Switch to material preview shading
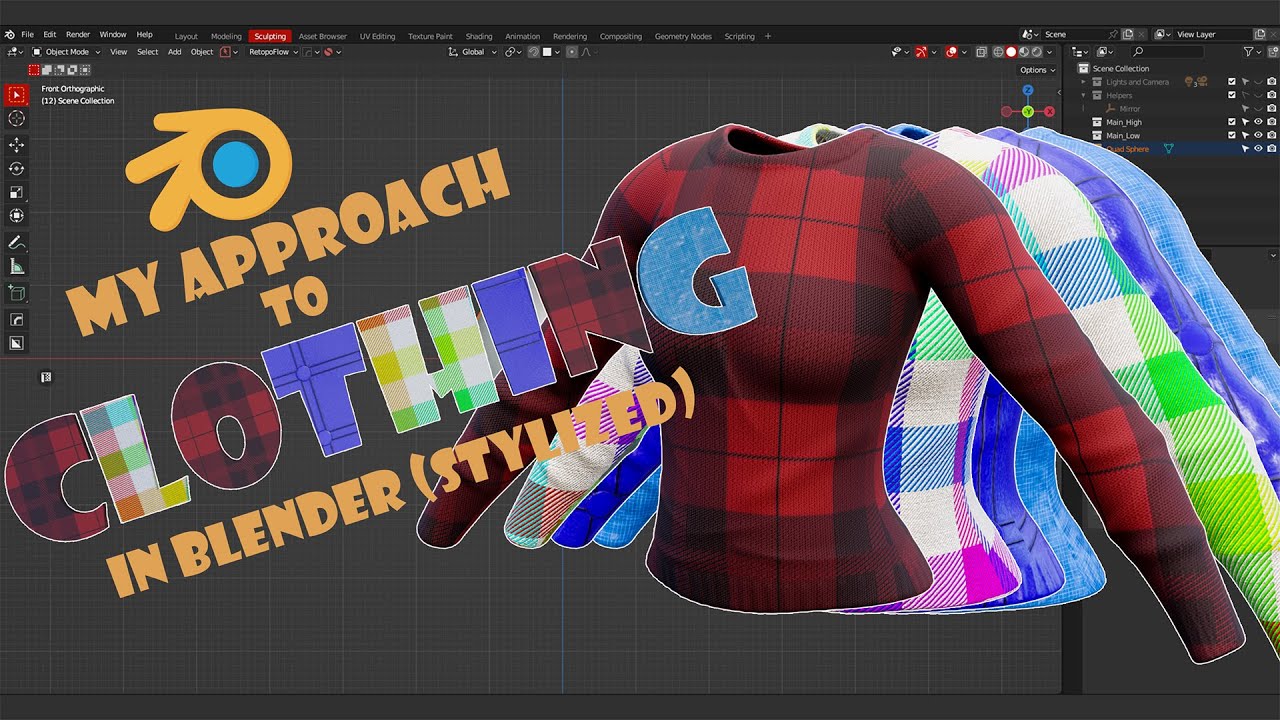This screenshot has width=1280, height=720. click(x=1024, y=52)
